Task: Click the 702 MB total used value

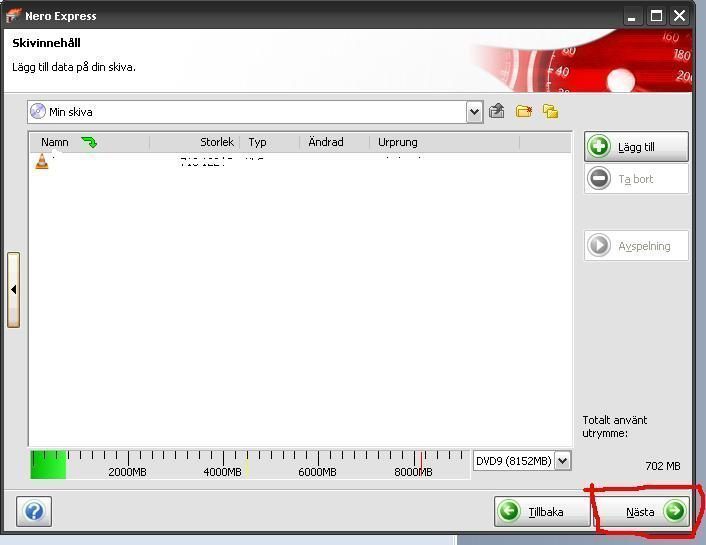Action: (663, 466)
